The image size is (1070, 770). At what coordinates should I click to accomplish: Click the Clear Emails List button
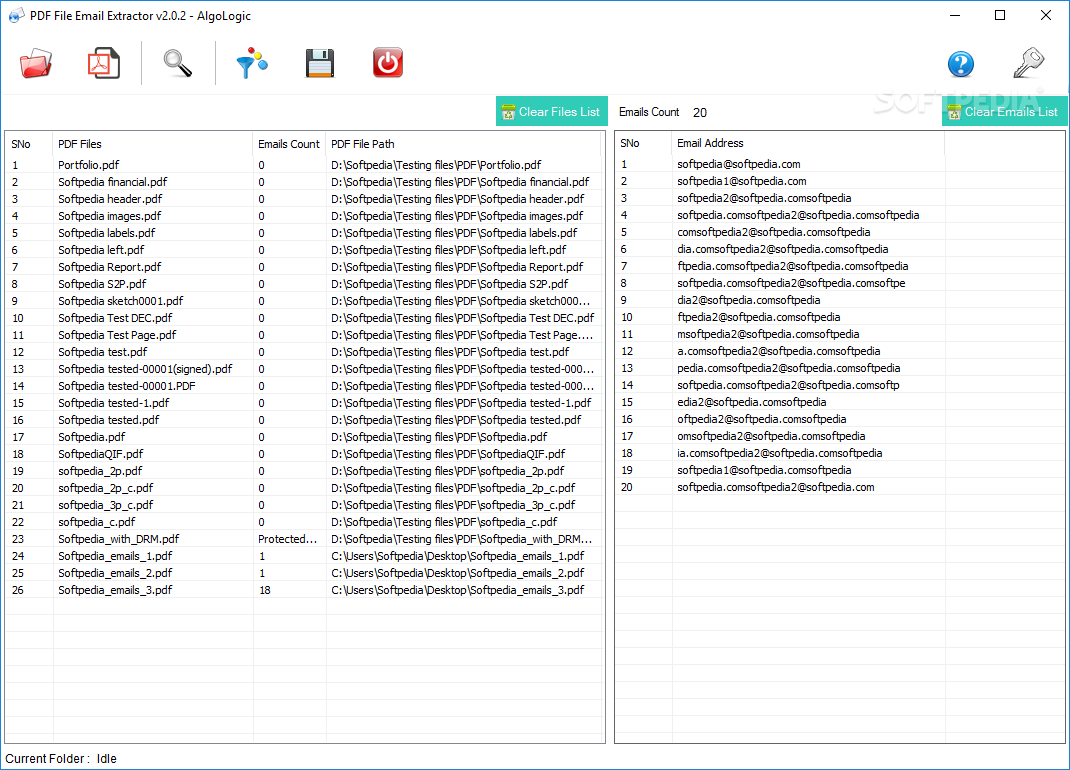coord(1004,112)
